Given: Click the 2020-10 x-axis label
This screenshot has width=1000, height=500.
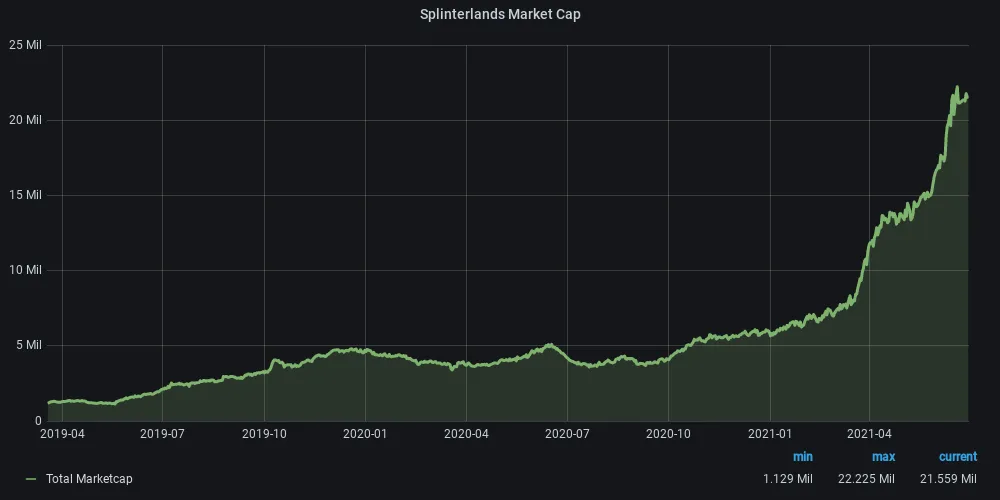Looking at the screenshot, I should (x=668, y=434).
